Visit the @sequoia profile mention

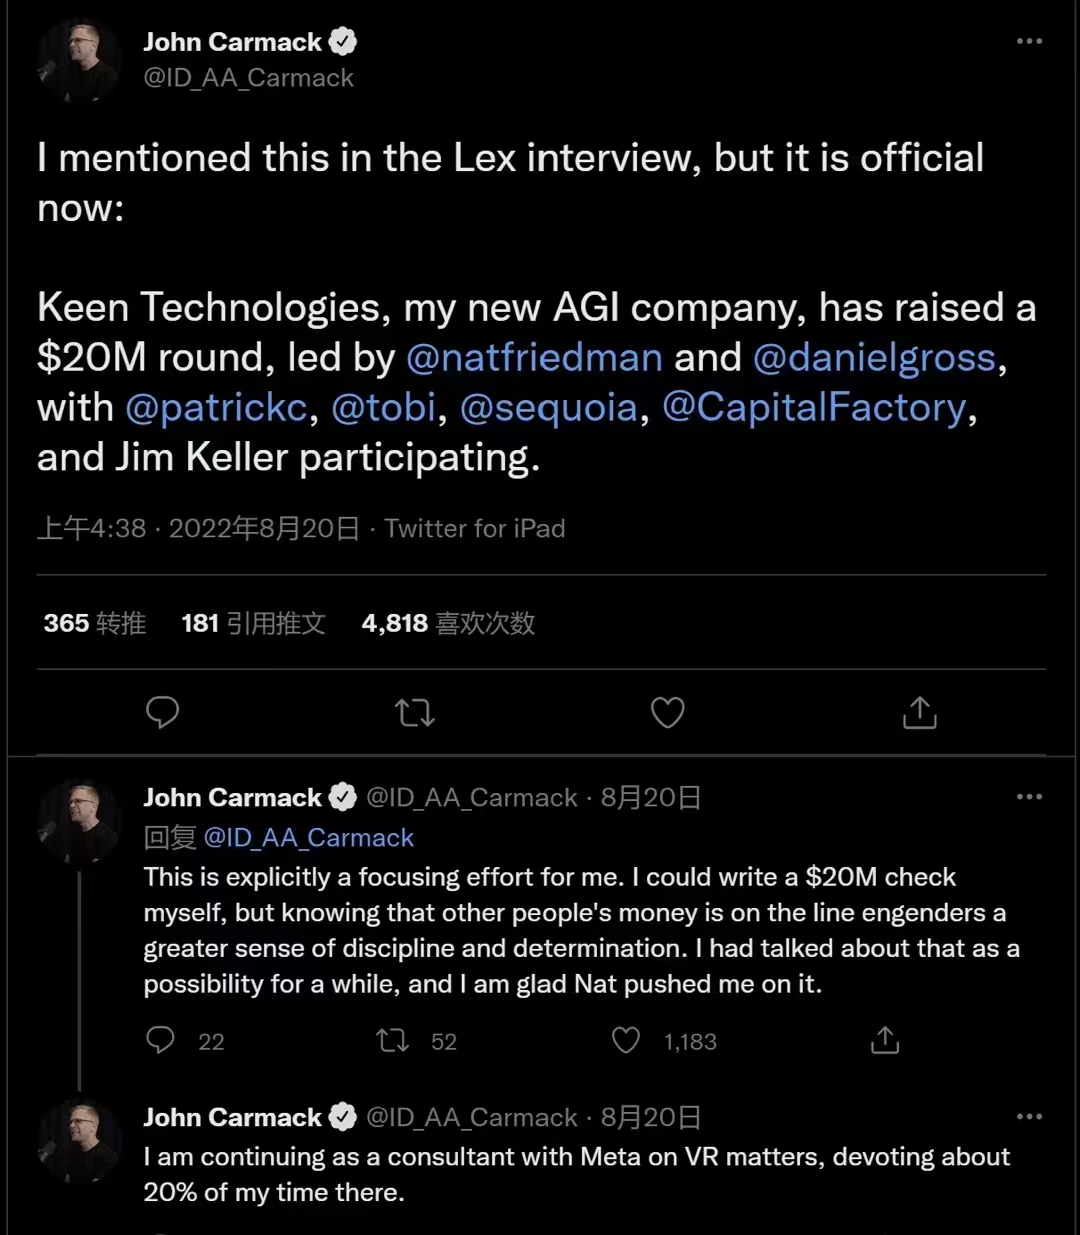pos(548,408)
